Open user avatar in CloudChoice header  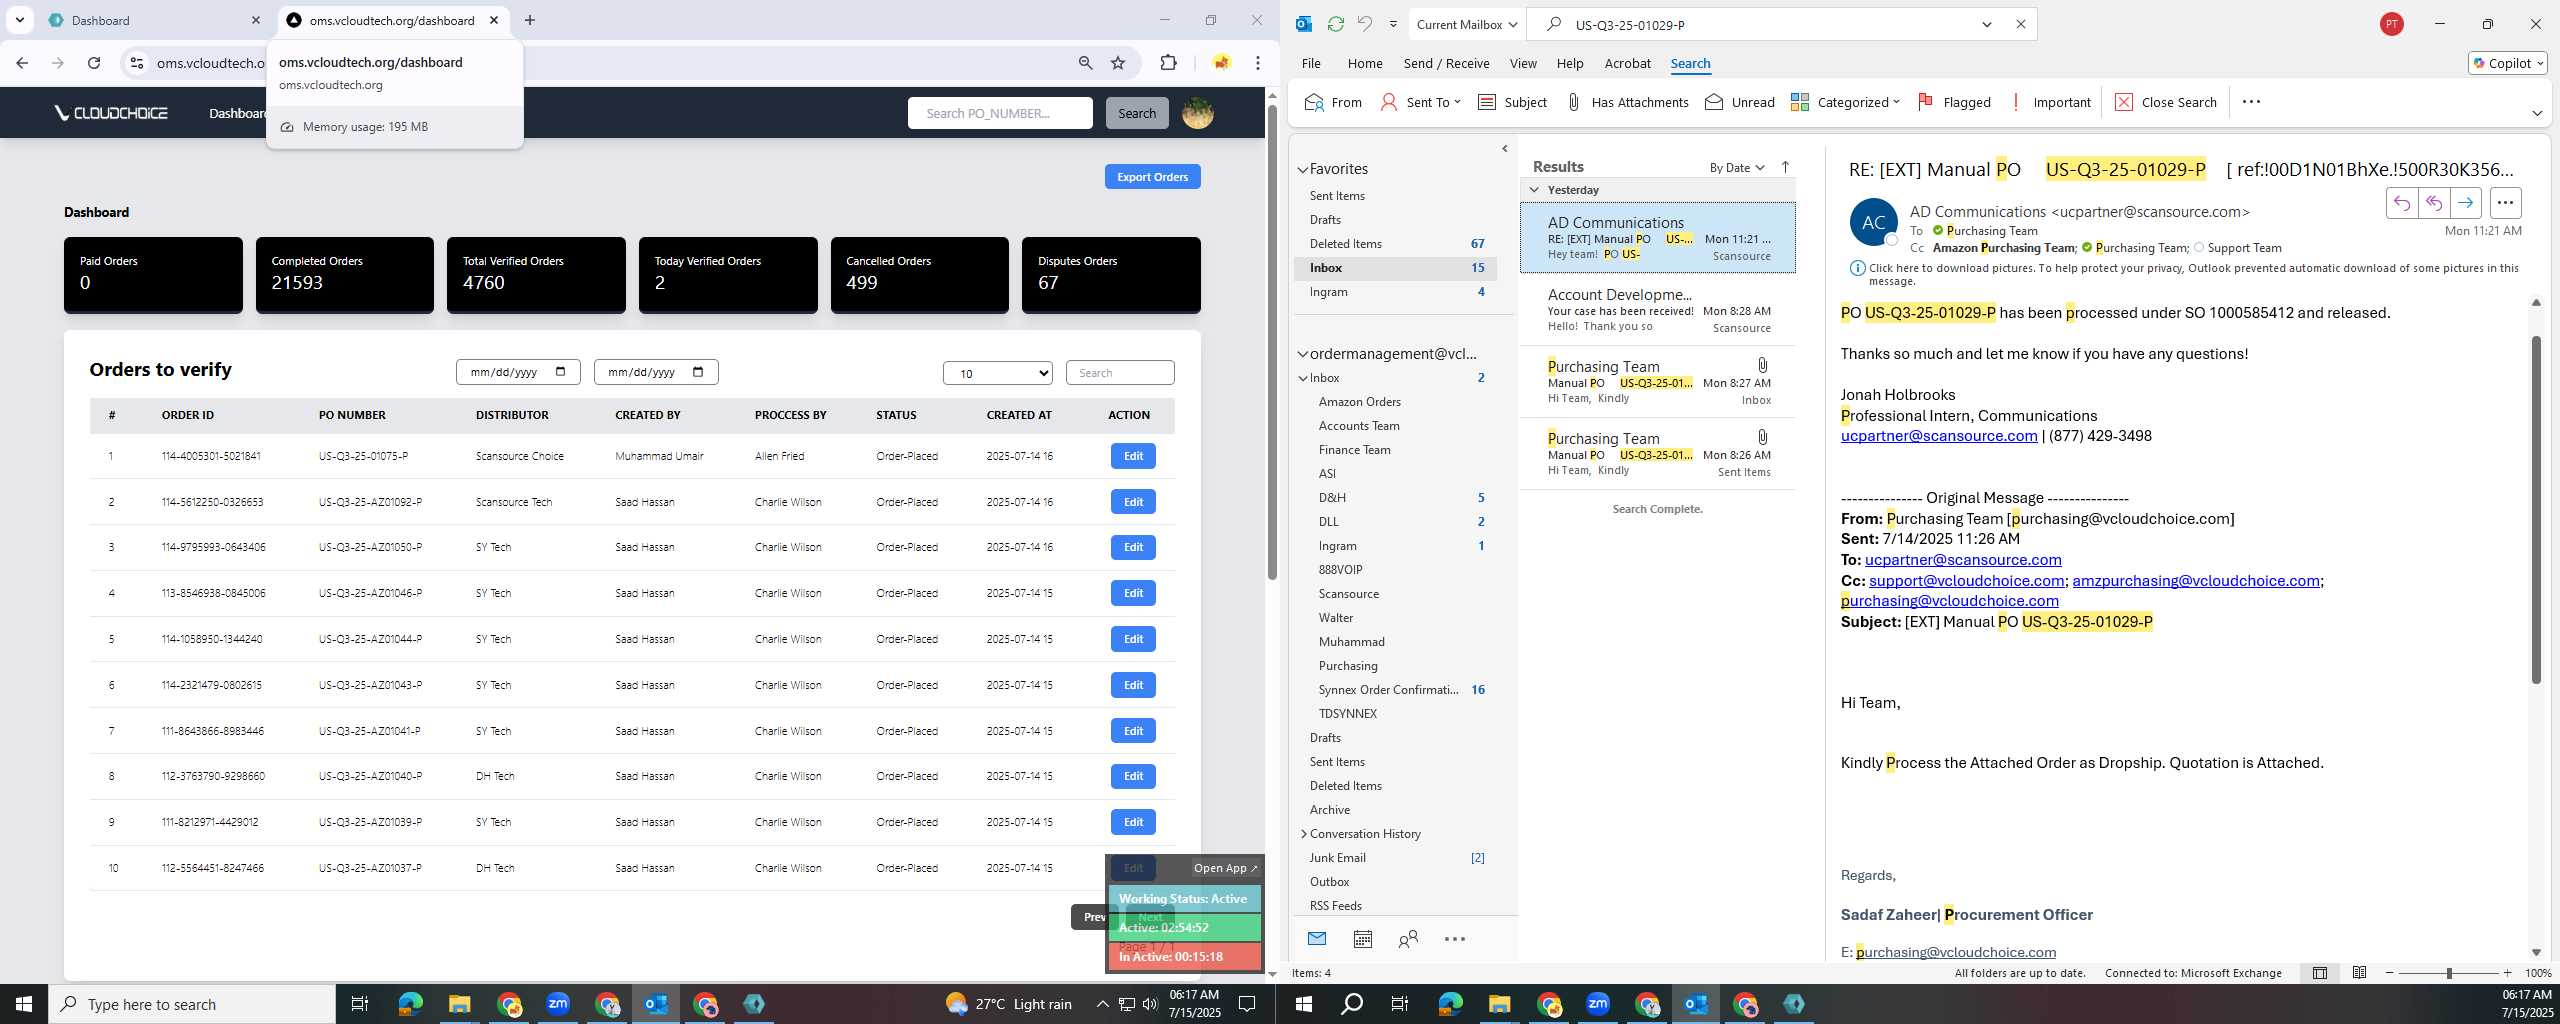click(1197, 113)
